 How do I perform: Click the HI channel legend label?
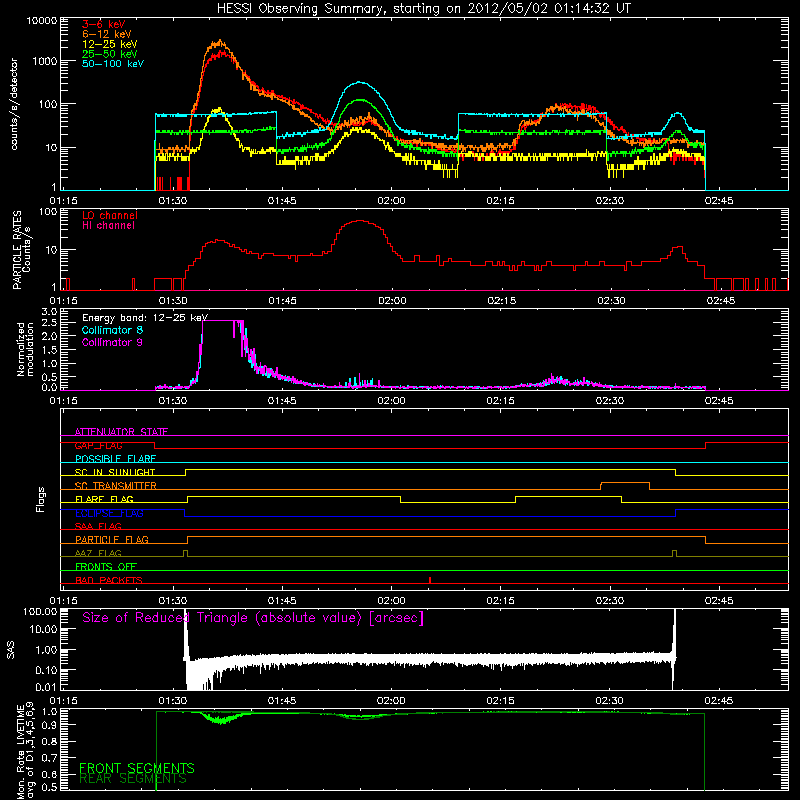[x=109, y=226]
